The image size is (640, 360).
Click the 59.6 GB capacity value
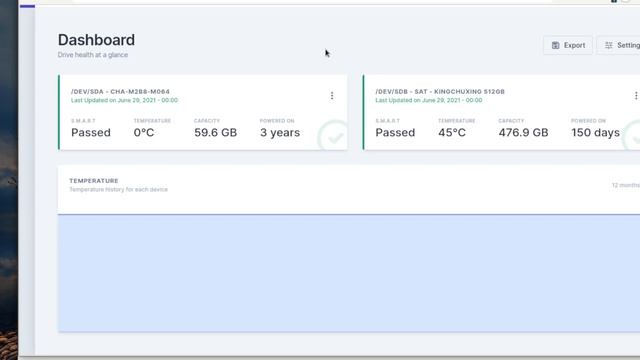pos(216,133)
